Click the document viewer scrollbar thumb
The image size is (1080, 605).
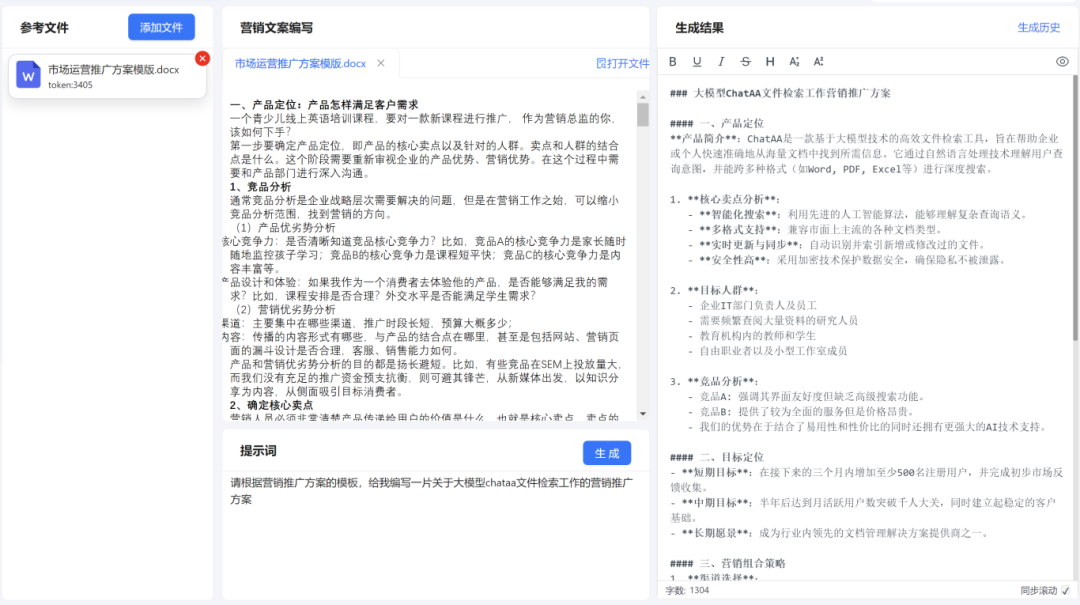tap(643, 114)
